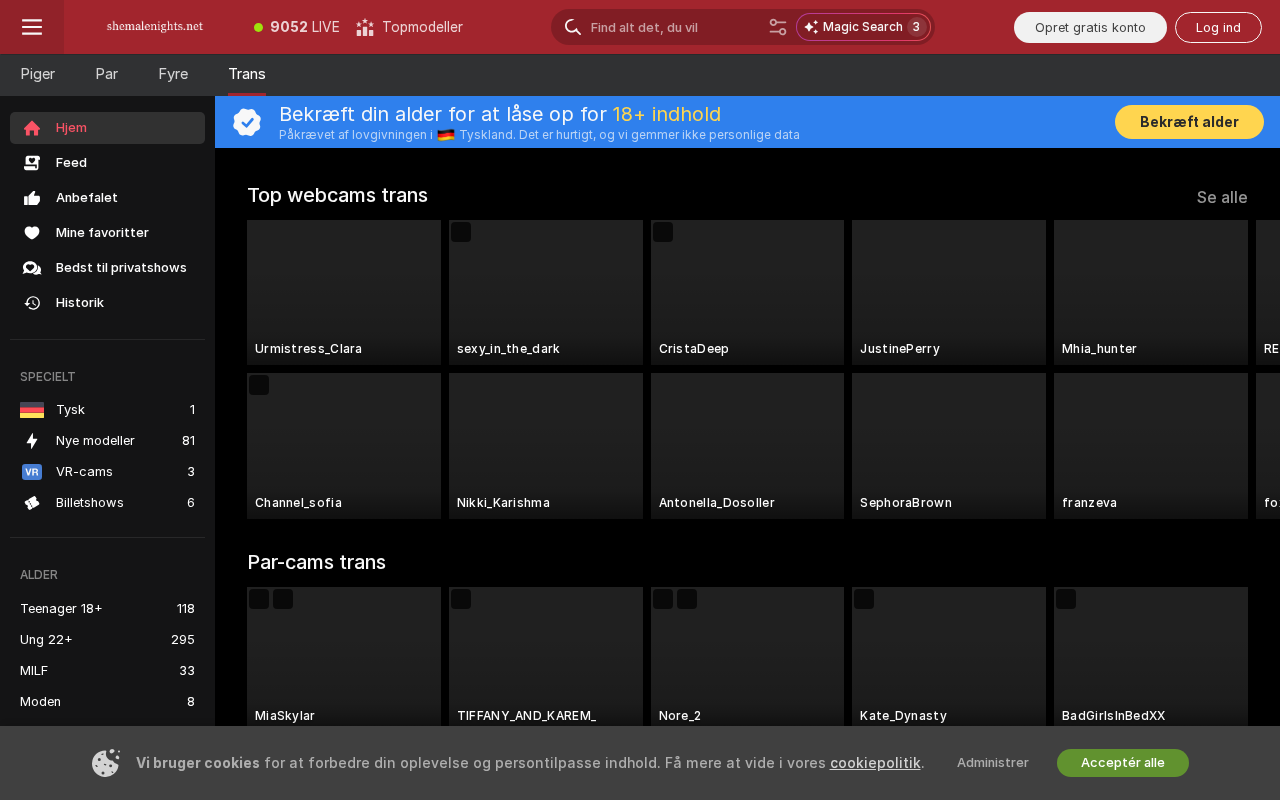Click the Anbefalet thumbs-up icon
1280x800 pixels.
tap(32, 198)
